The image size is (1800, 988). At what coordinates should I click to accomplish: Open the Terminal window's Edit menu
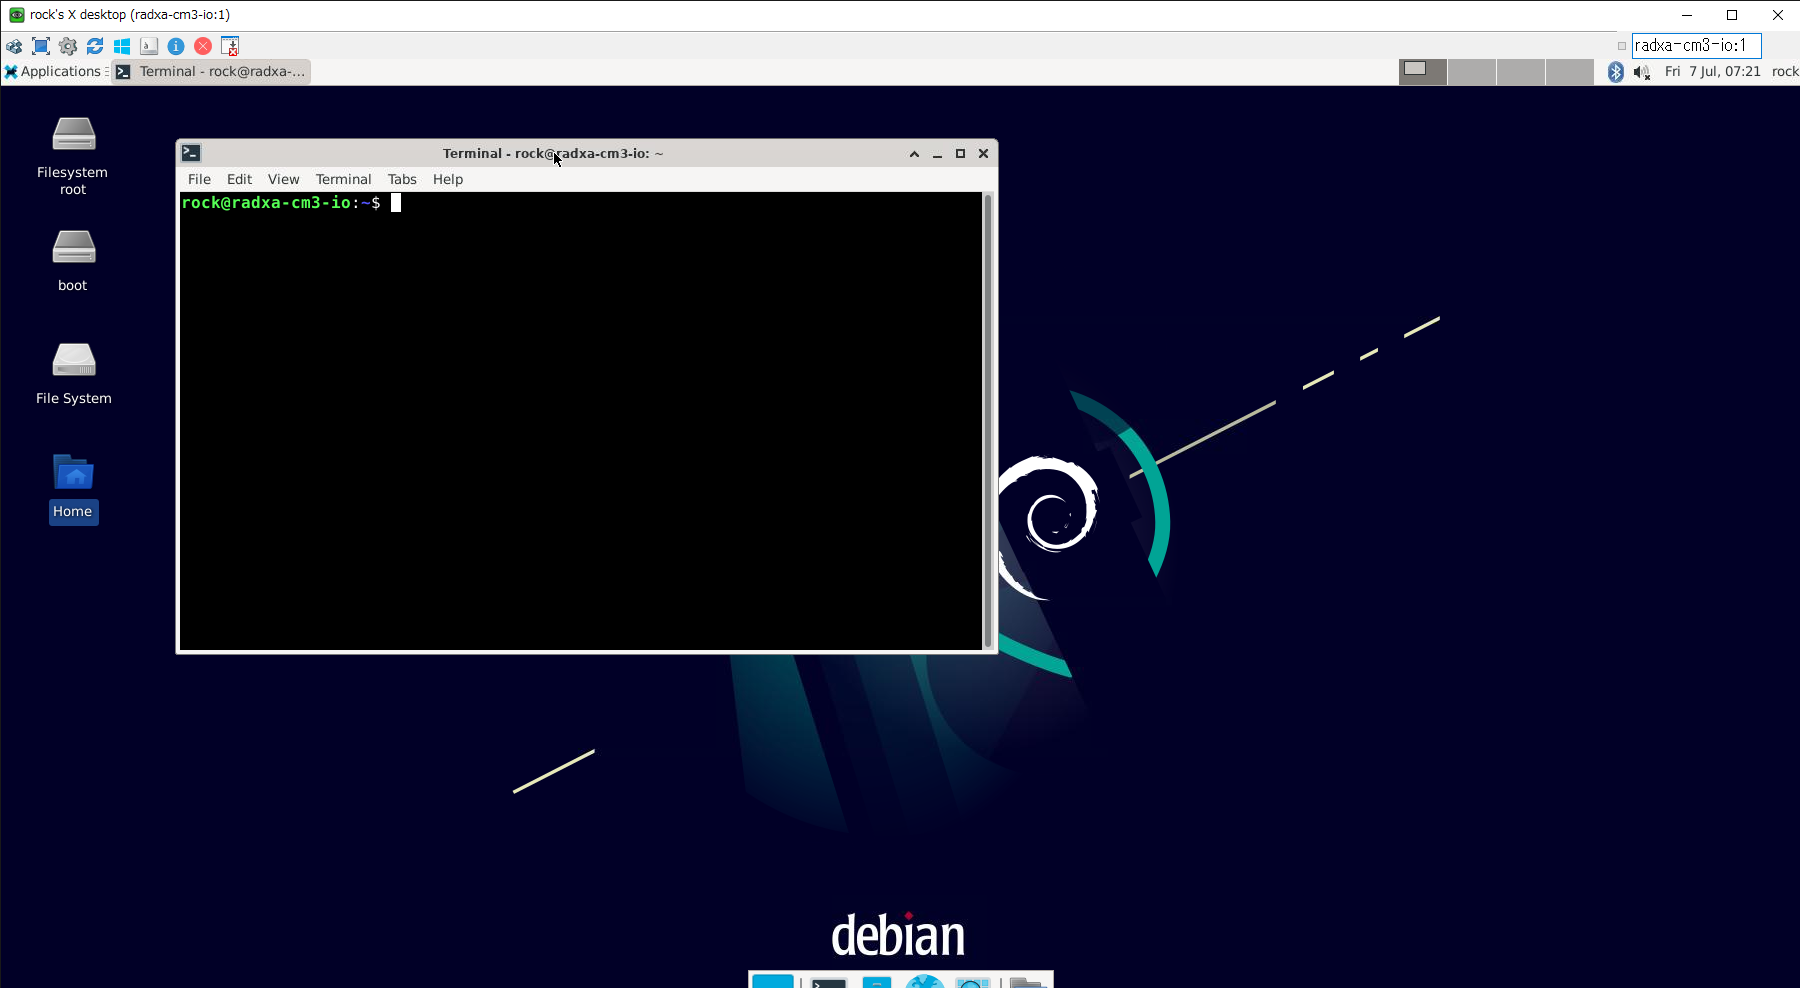tap(239, 180)
